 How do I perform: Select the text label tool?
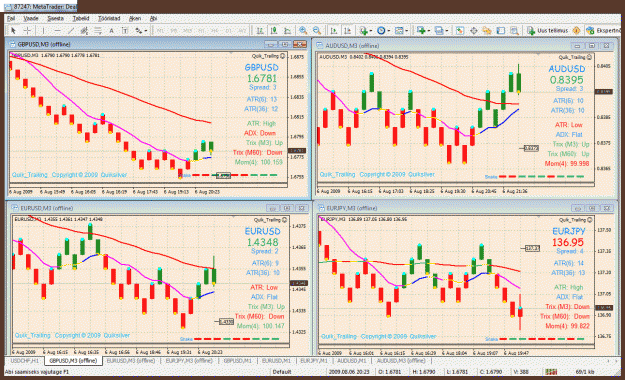point(125,31)
